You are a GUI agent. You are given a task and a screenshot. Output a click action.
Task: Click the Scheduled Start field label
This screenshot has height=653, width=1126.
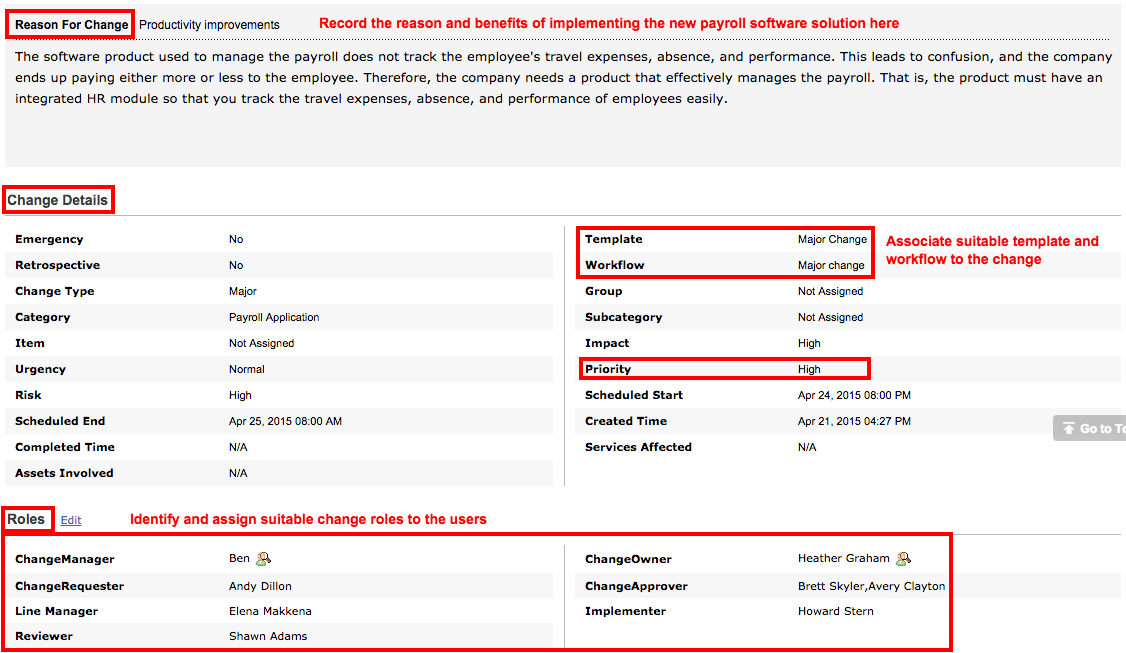coord(633,395)
